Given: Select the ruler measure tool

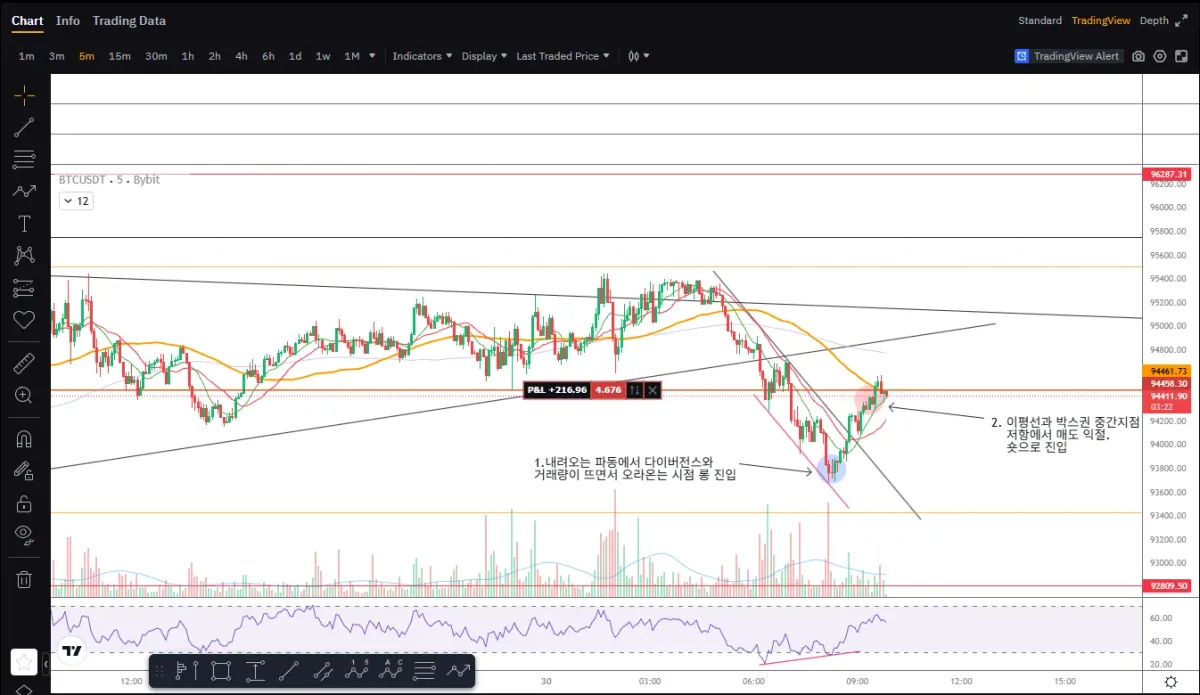Looking at the screenshot, I should coord(24,363).
